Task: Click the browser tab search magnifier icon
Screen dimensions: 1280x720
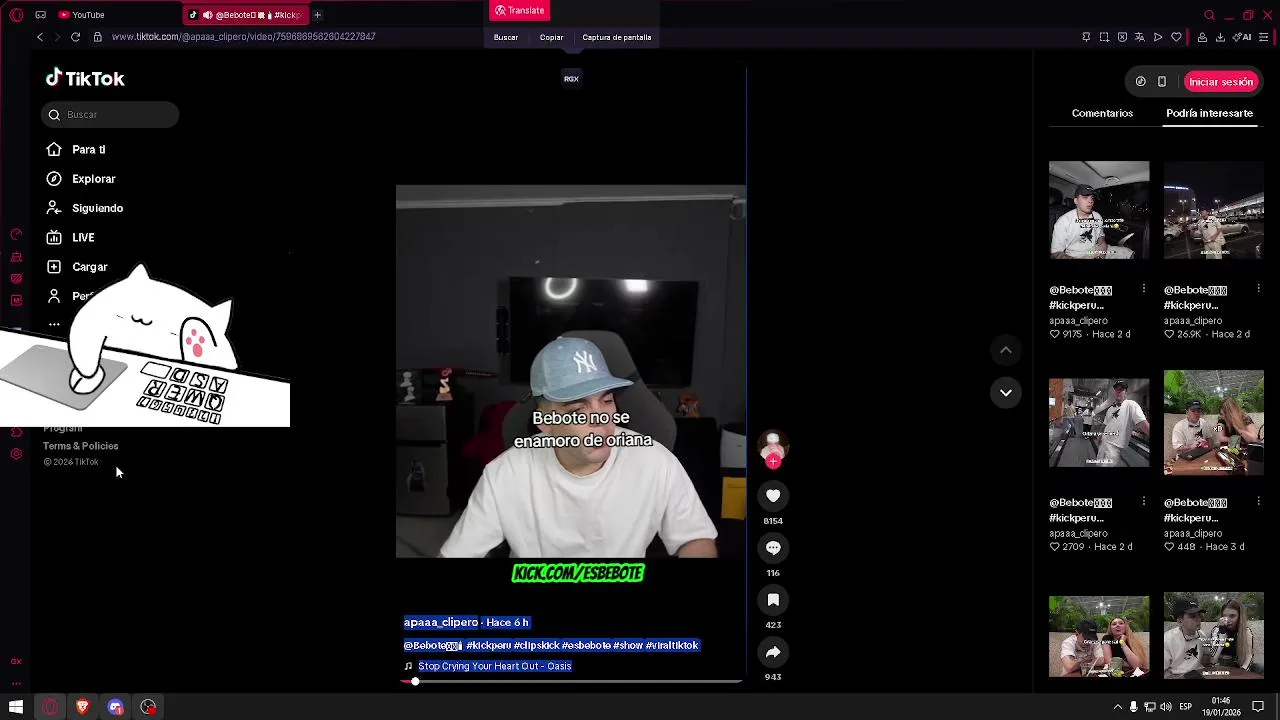Action: (x=1209, y=15)
